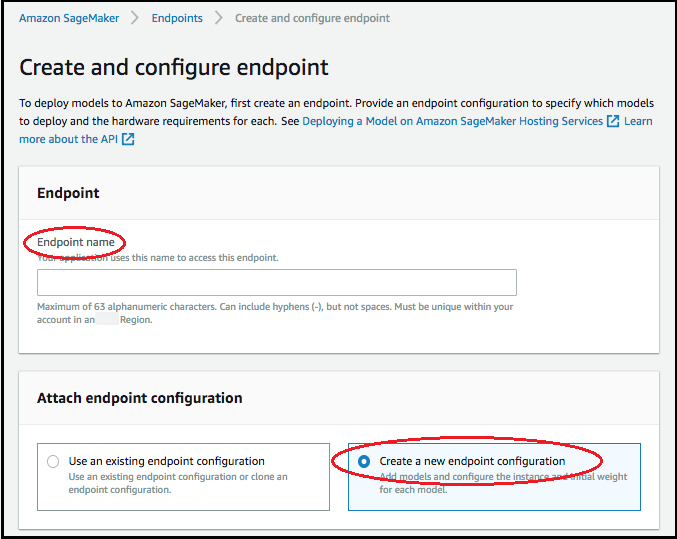Click external-link icon after Hosting Services link
The width and height of the screenshot is (677, 539).
(x=612, y=121)
